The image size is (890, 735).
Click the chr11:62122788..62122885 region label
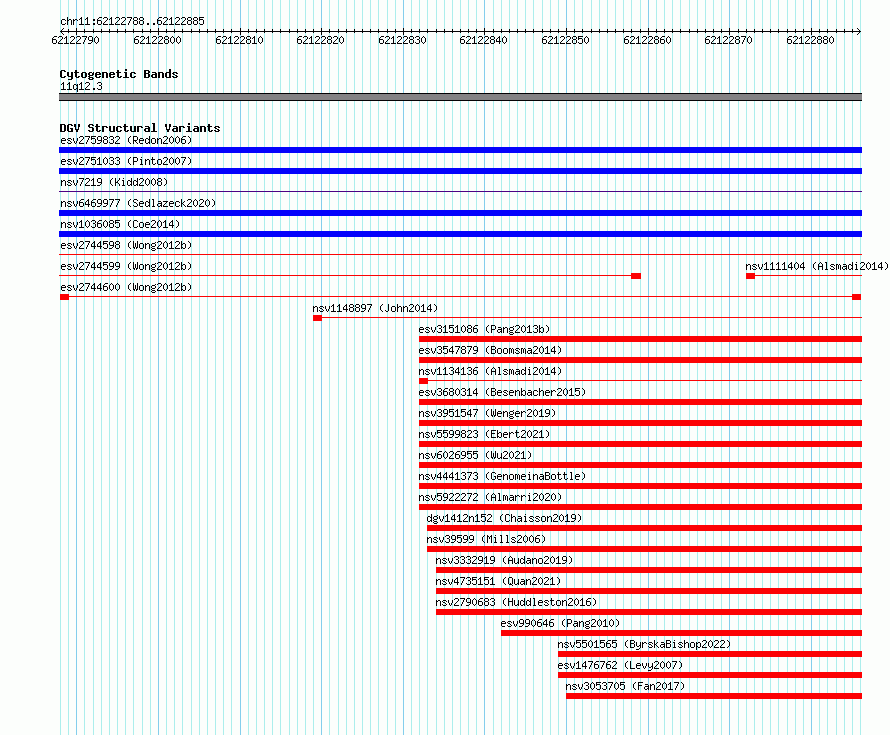click(132, 21)
